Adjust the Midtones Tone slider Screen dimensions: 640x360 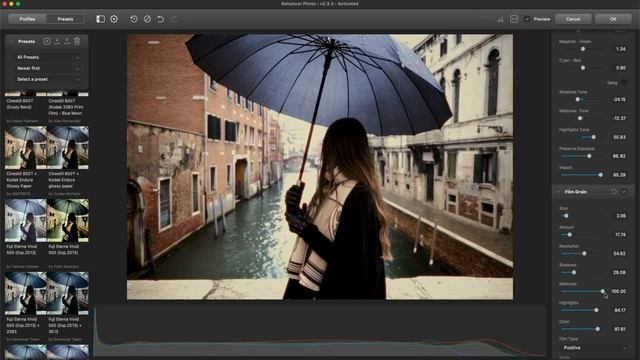[580, 118]
